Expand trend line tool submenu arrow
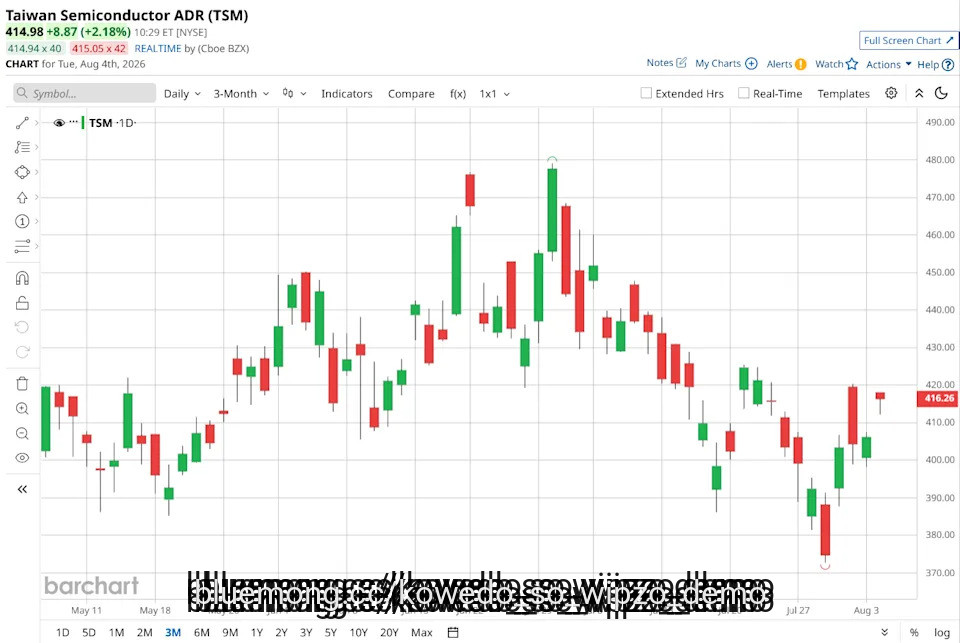This screenshot has height=643, width=960. tap(37, 123)
